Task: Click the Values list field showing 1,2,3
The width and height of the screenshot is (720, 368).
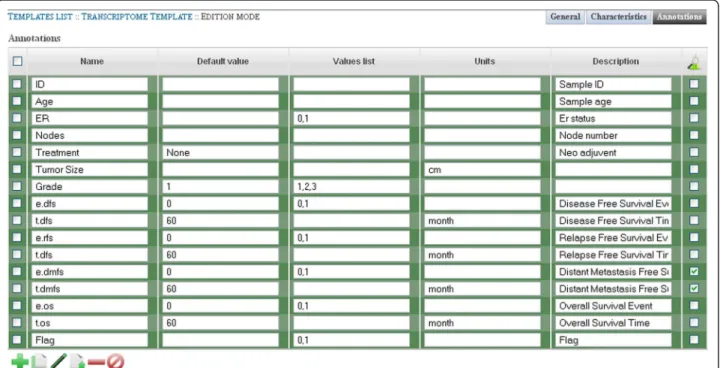Action: tap(351, 187)
